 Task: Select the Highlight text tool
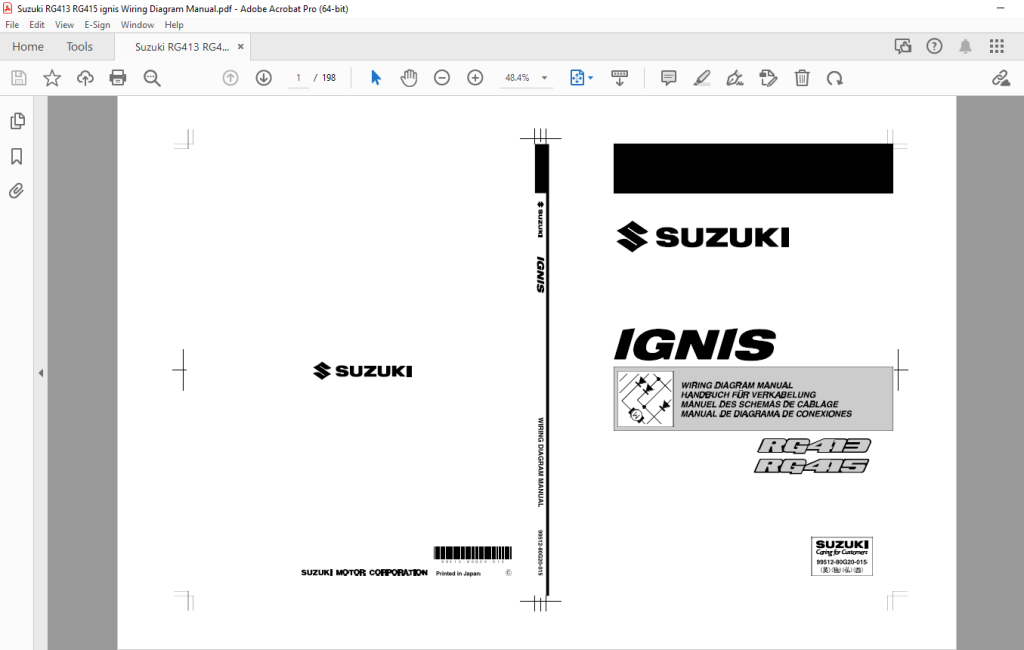(701, 78)
